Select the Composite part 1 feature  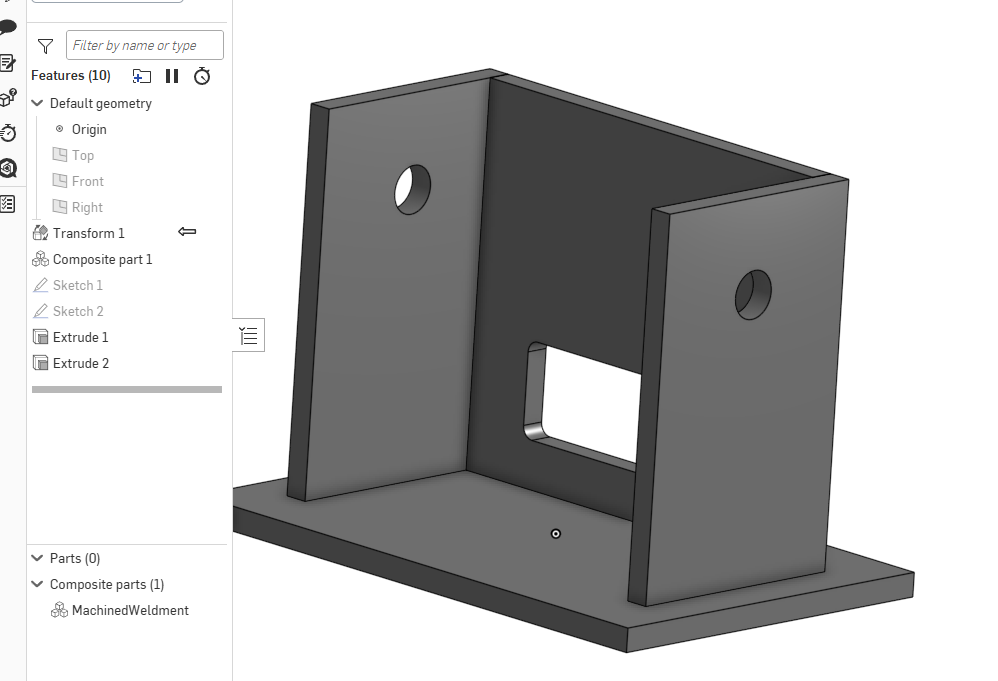[x=102, y=260]
